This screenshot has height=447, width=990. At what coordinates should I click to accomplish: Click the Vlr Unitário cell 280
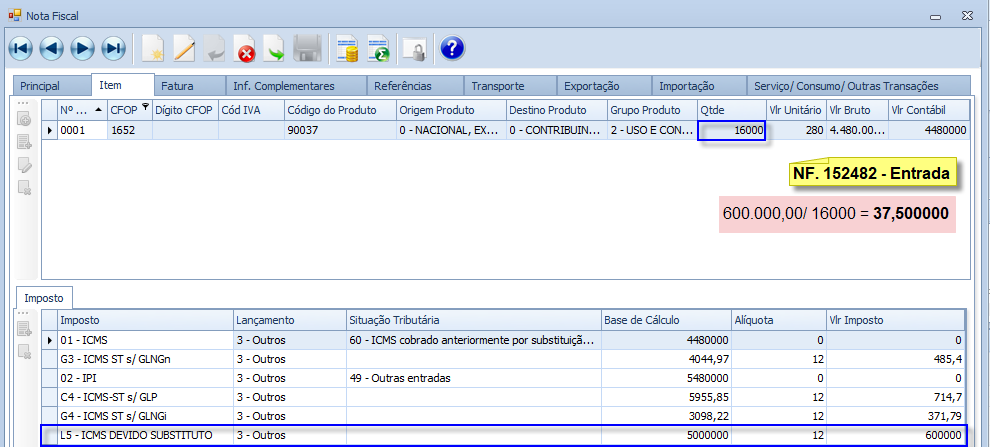click(x=796, y=131)
